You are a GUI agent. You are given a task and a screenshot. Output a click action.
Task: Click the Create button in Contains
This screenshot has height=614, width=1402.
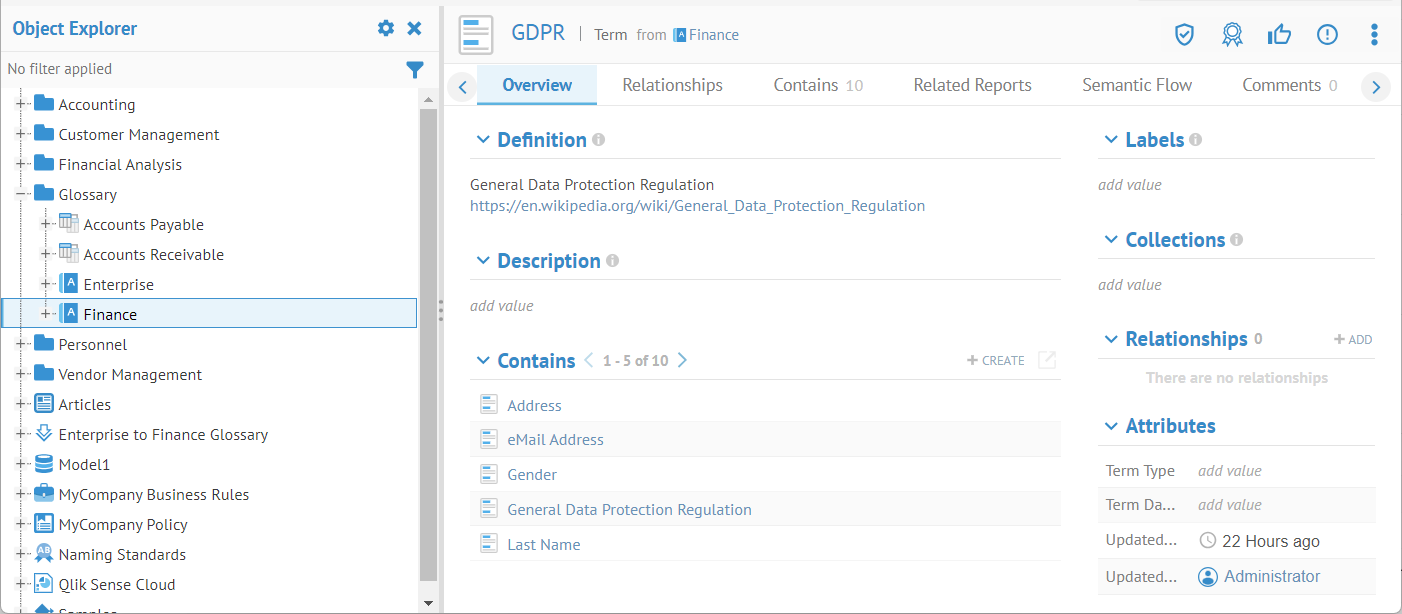pos(996,360)
